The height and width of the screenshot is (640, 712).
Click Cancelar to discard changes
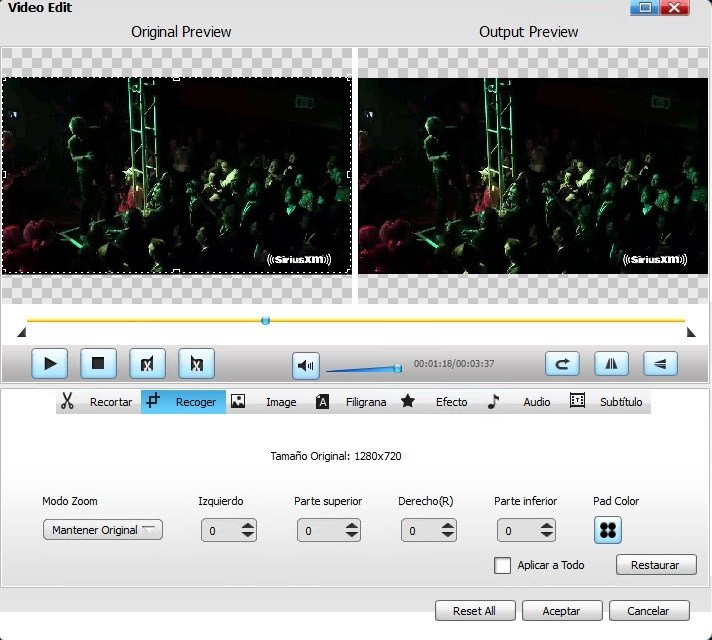[649, 611]
